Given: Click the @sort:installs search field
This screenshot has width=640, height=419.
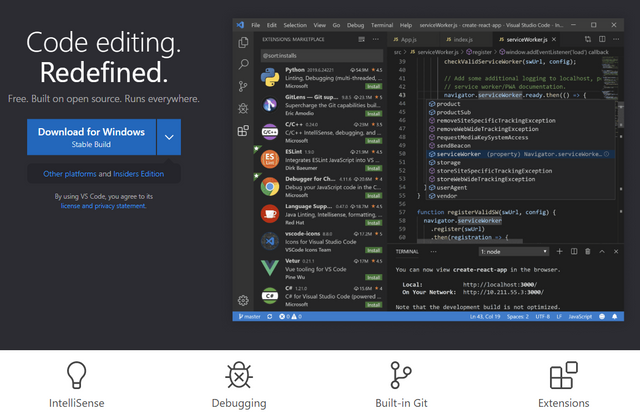Looking at the screenshot, I should click(x=322, y=55).
